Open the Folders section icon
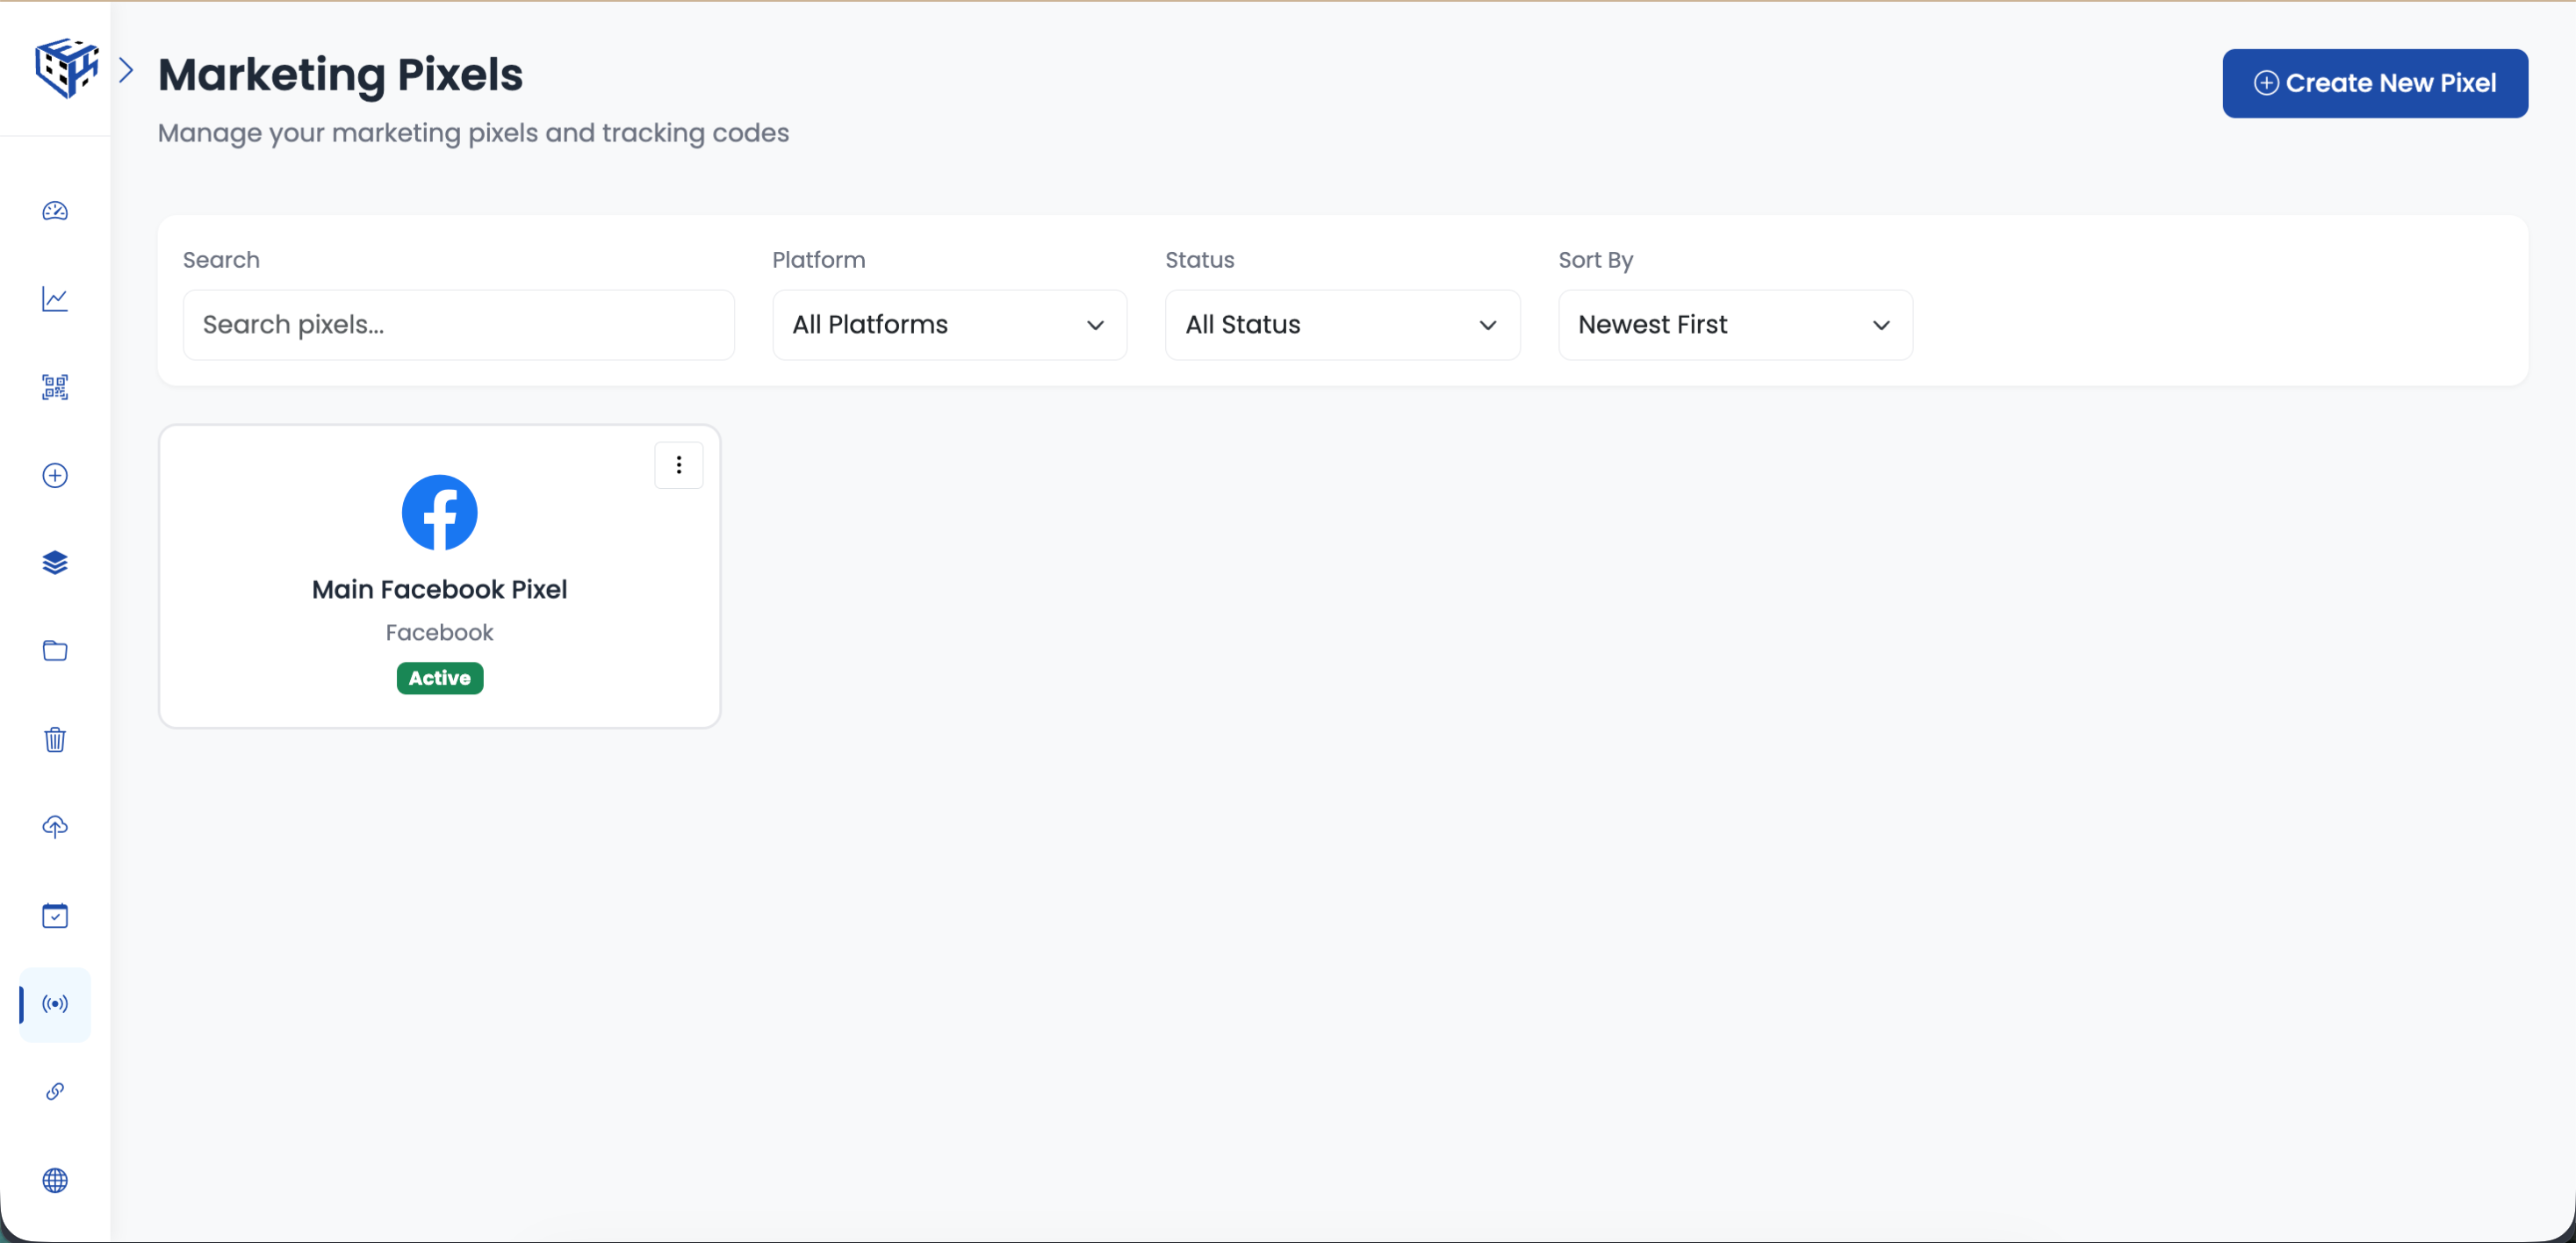Viewport: 2576px width, 1243px height. (55, 650)
